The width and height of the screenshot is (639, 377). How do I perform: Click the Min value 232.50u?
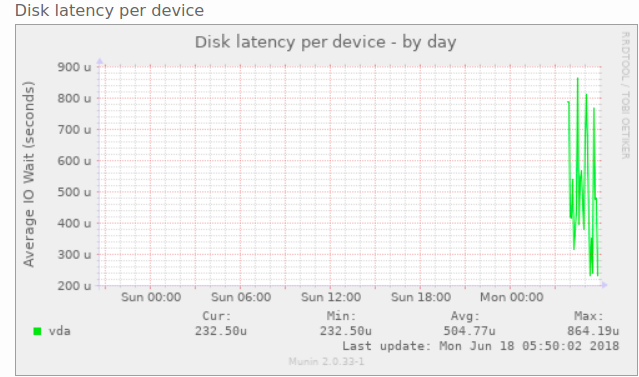tap(345, 331)
